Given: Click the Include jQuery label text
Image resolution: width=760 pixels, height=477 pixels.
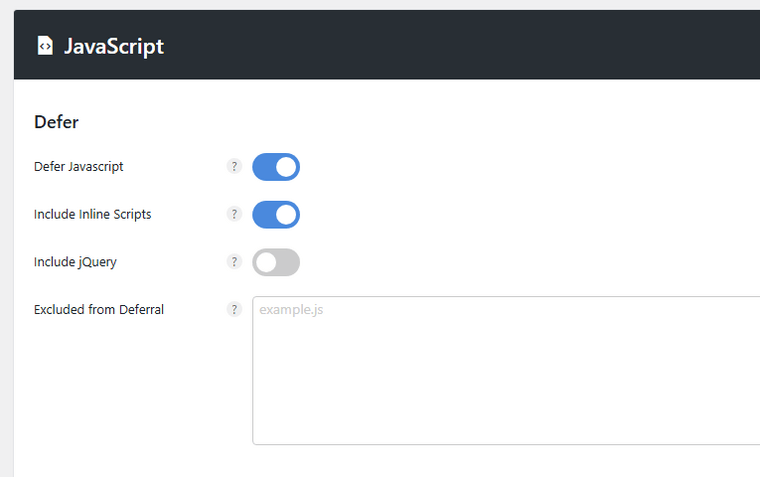Looking at the screenshot, I should 75,262.
